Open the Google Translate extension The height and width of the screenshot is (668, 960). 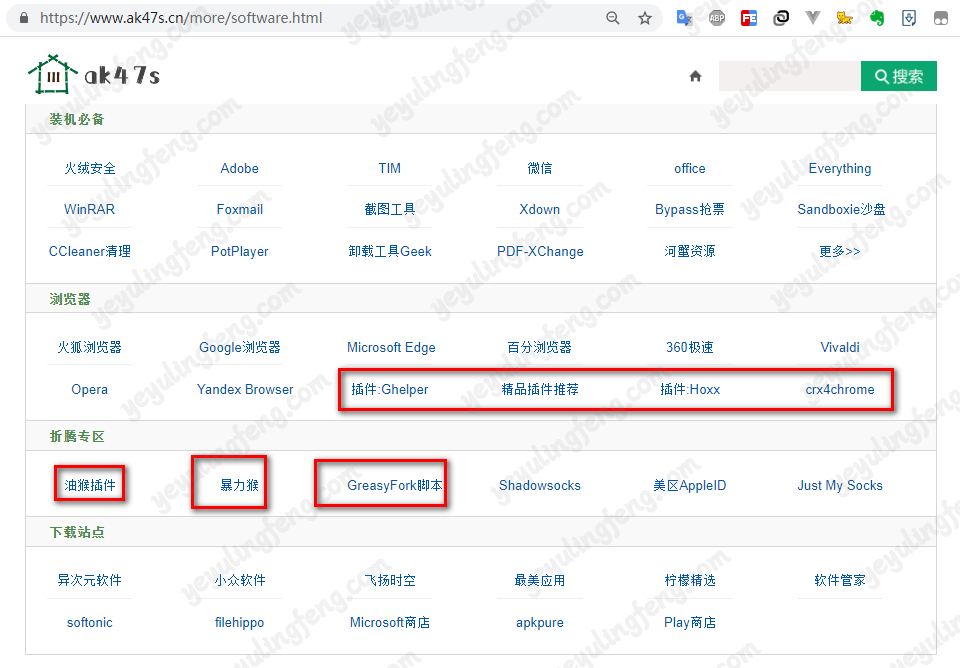click(684, 18)
